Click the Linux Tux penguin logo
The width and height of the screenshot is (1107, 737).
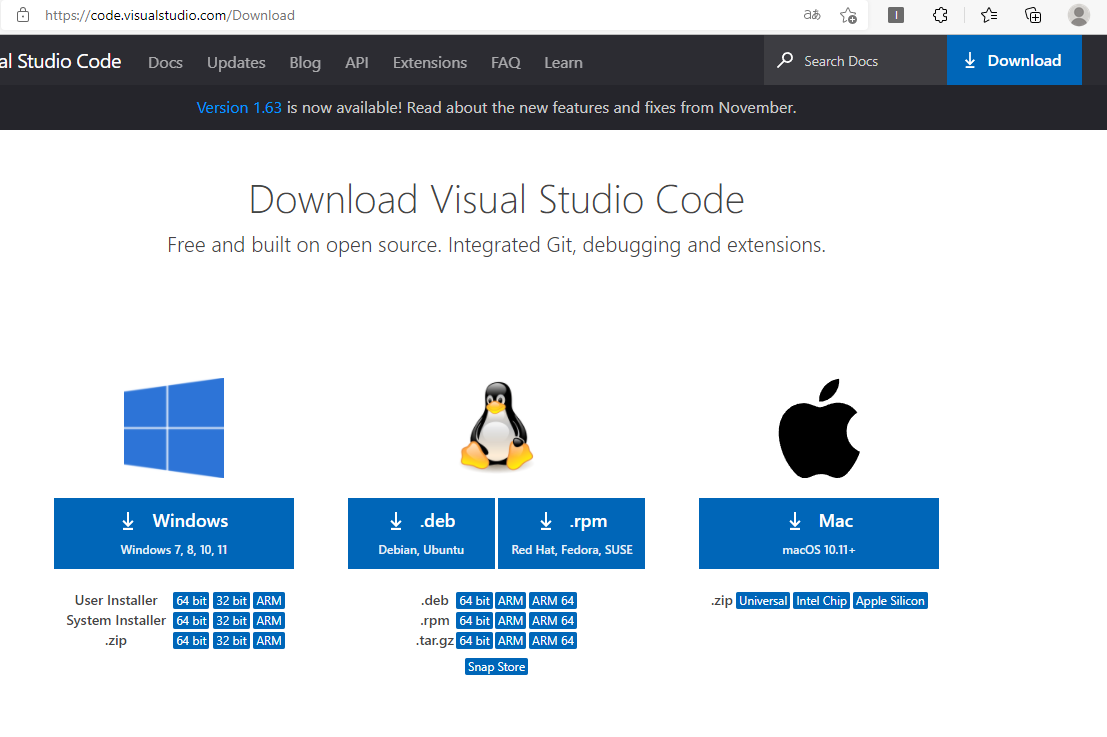pos(496,426)
